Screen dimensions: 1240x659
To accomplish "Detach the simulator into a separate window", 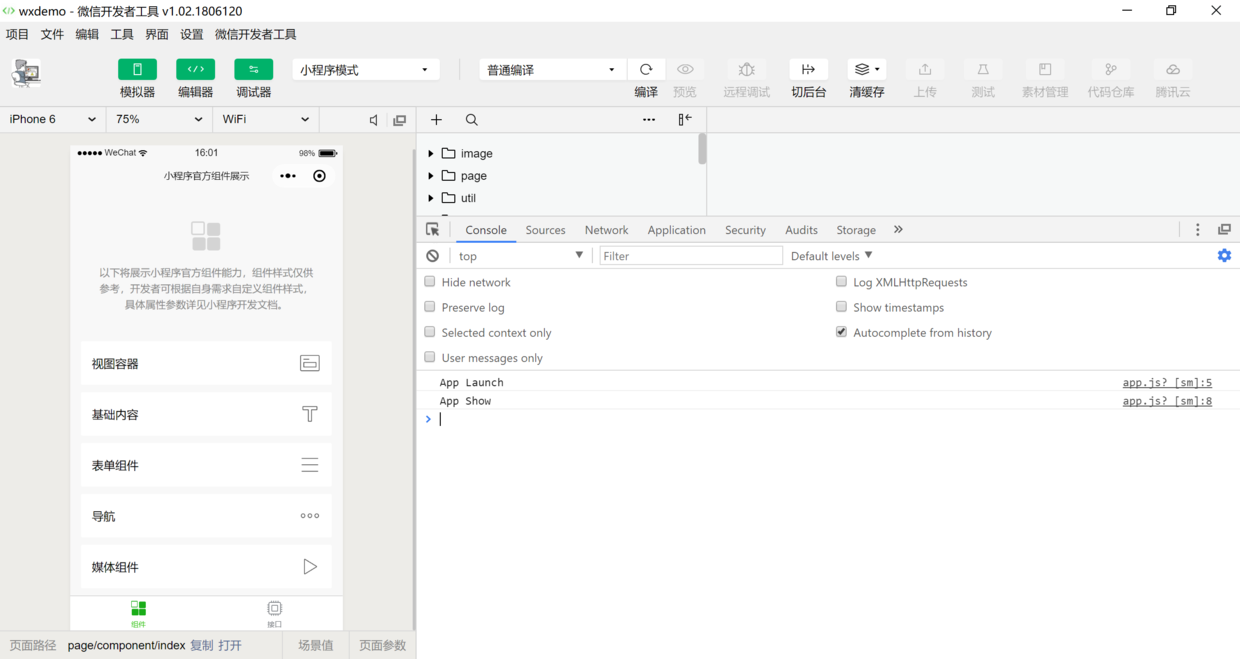I will tap(399, 120).
